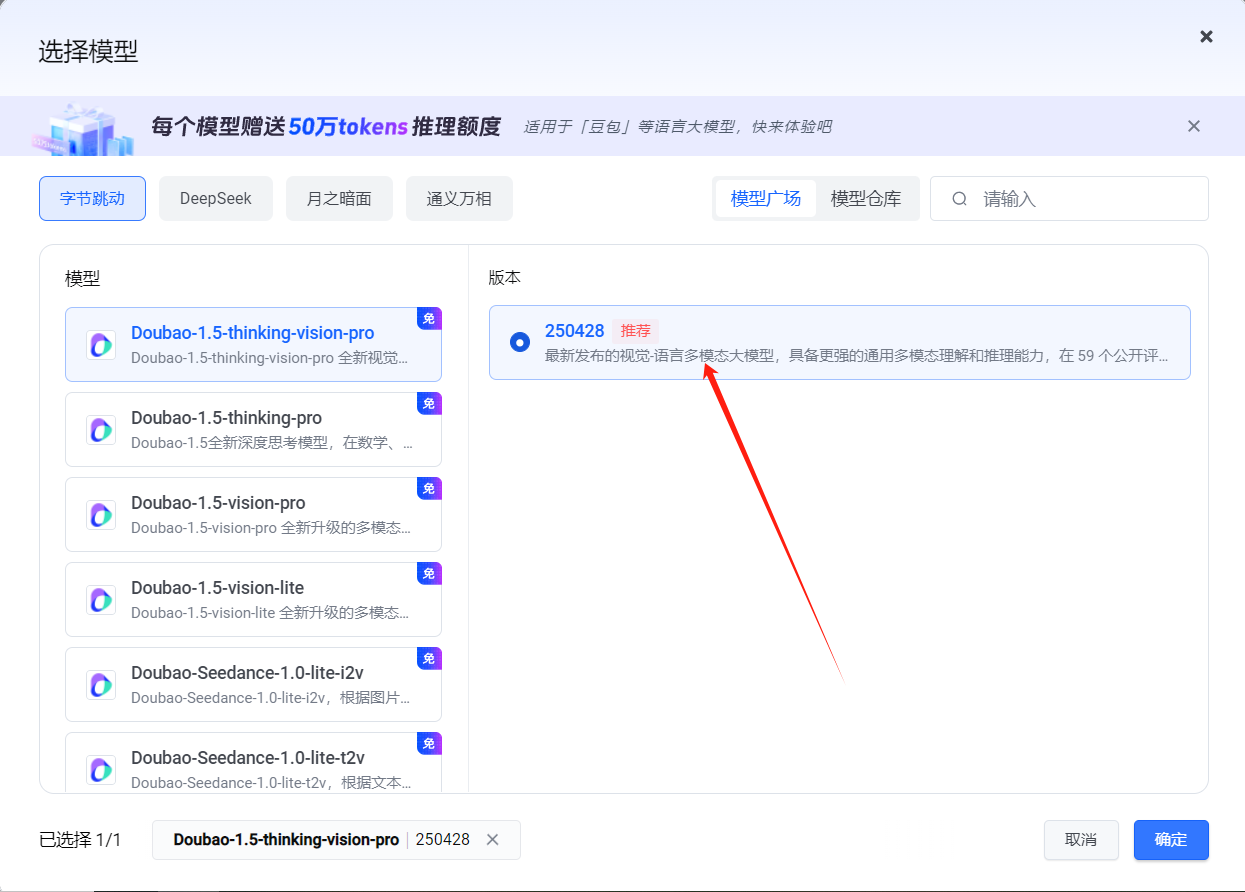Dismiss the 50万tokens promotion banner
Image resolution: width=1245 pixels, height=892 pixels.
point(1193,126)
